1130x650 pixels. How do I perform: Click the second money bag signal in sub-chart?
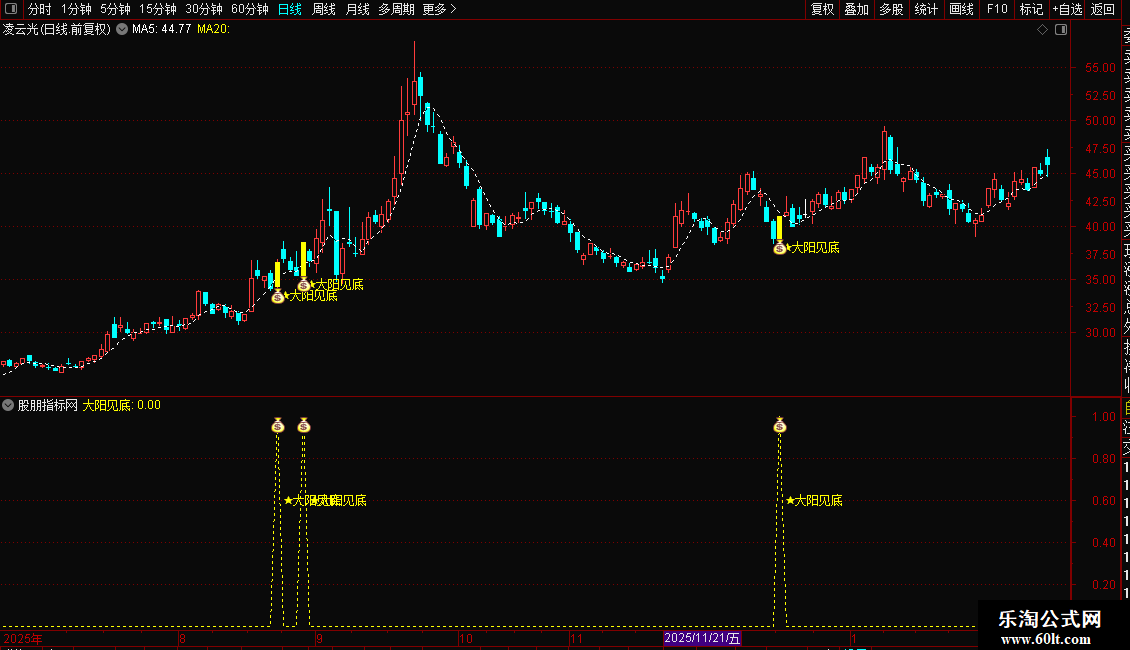click(303, 425)
